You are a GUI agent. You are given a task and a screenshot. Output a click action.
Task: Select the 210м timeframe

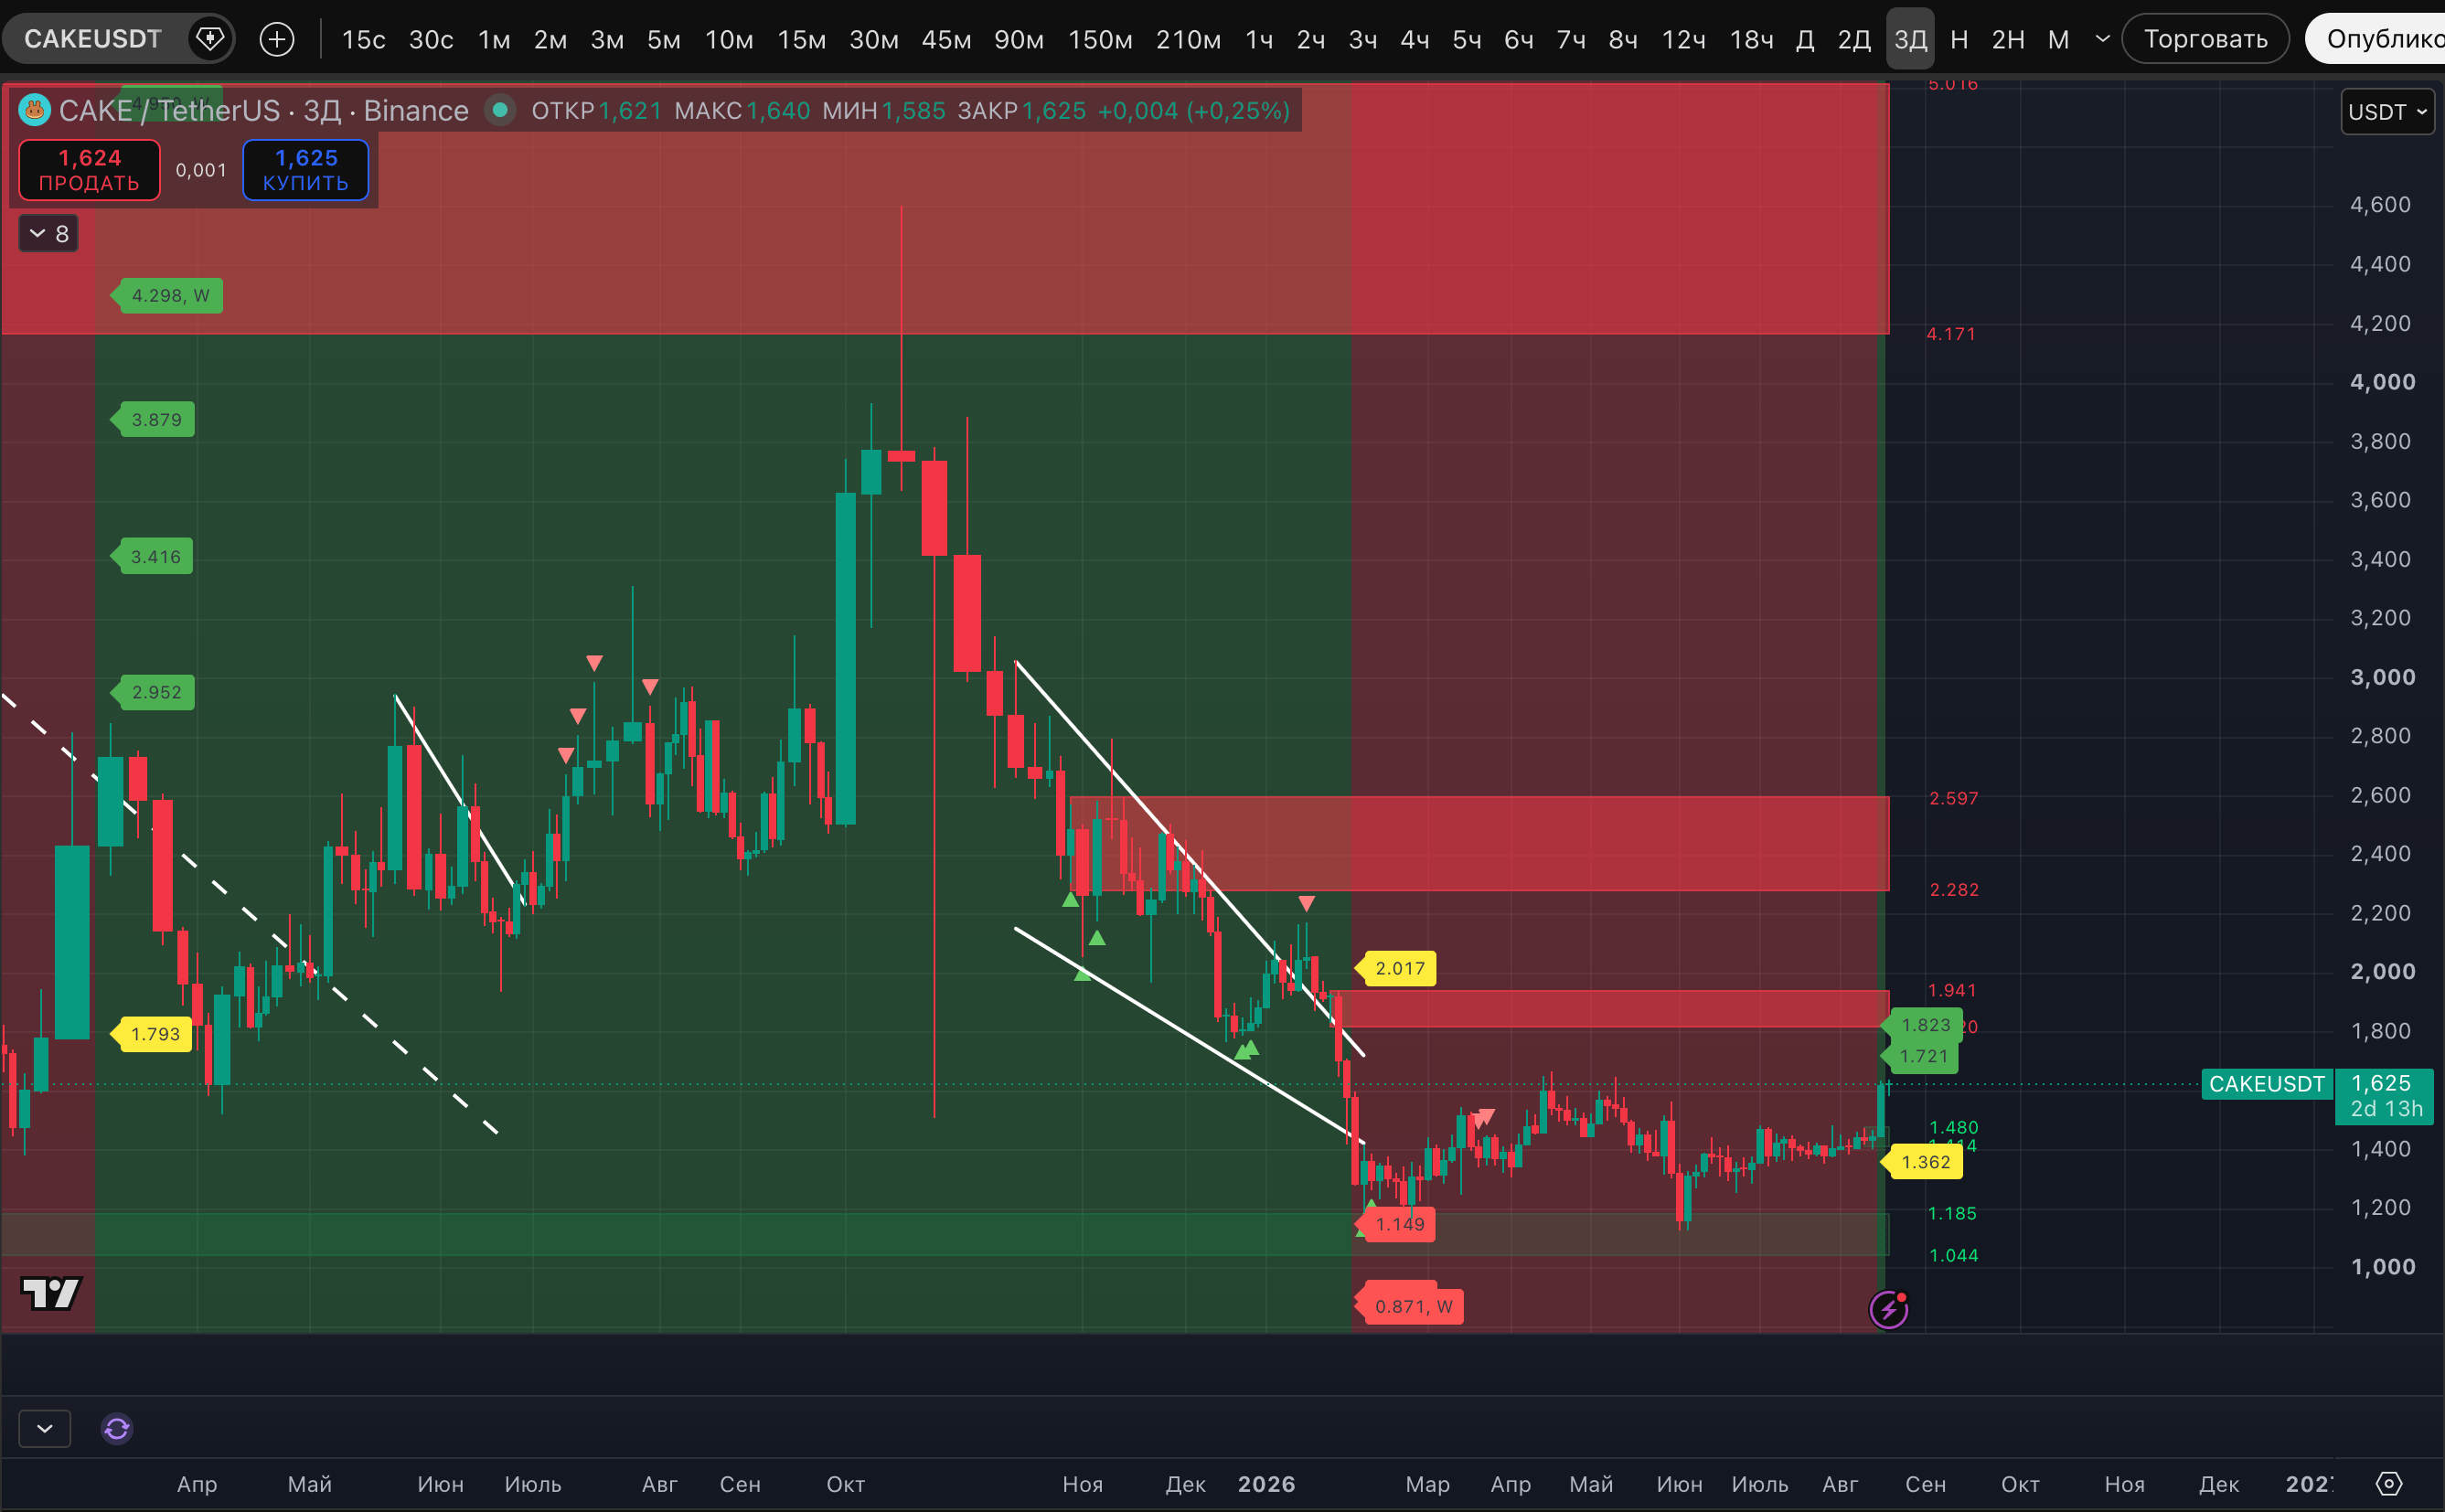point(1188,39)
